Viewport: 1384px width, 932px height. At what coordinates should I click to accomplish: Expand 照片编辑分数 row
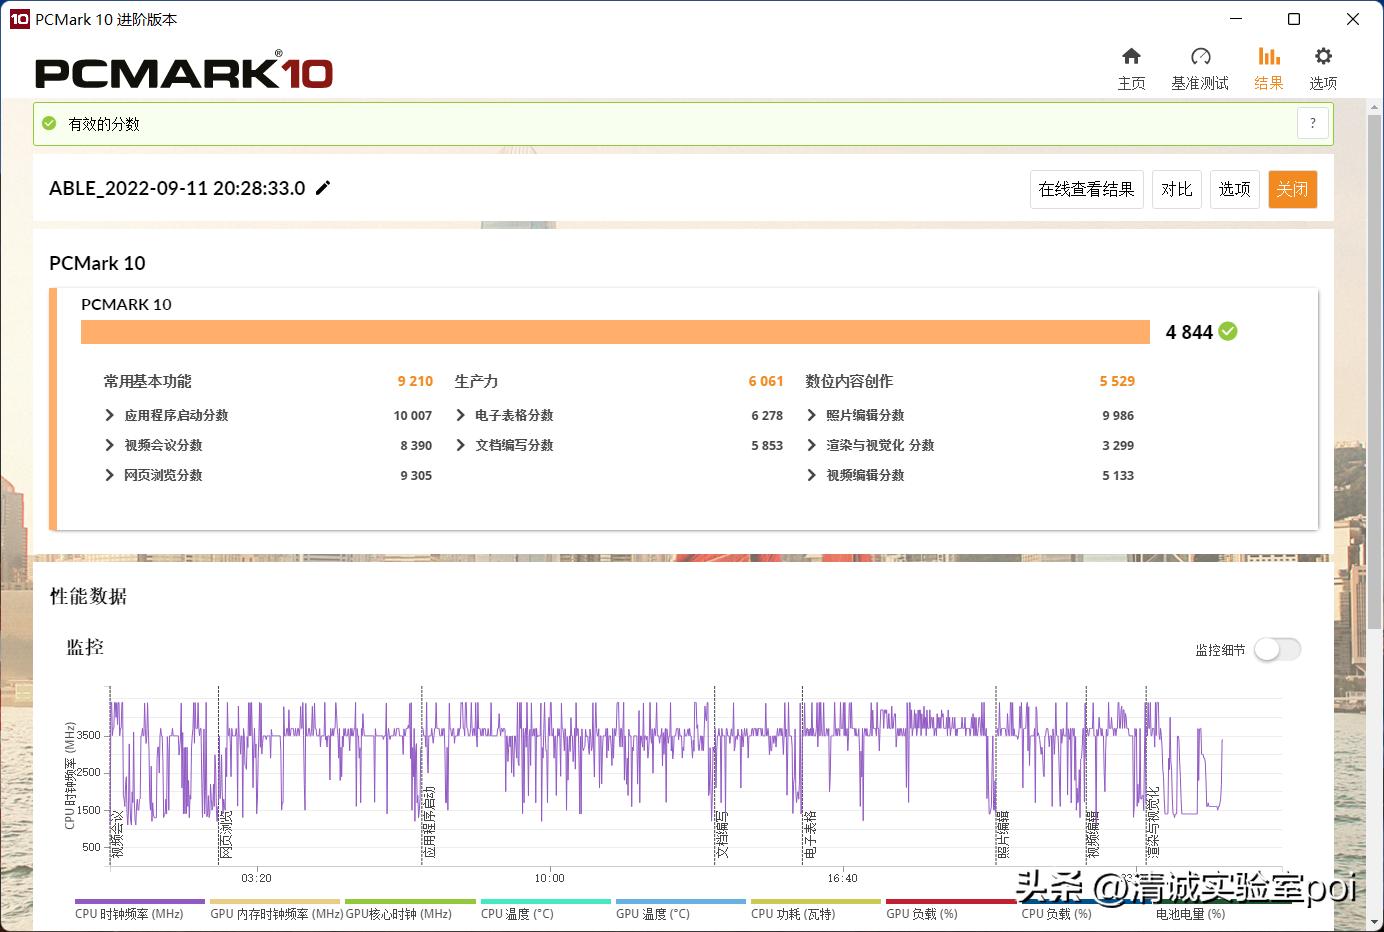[x=812, y=415]
